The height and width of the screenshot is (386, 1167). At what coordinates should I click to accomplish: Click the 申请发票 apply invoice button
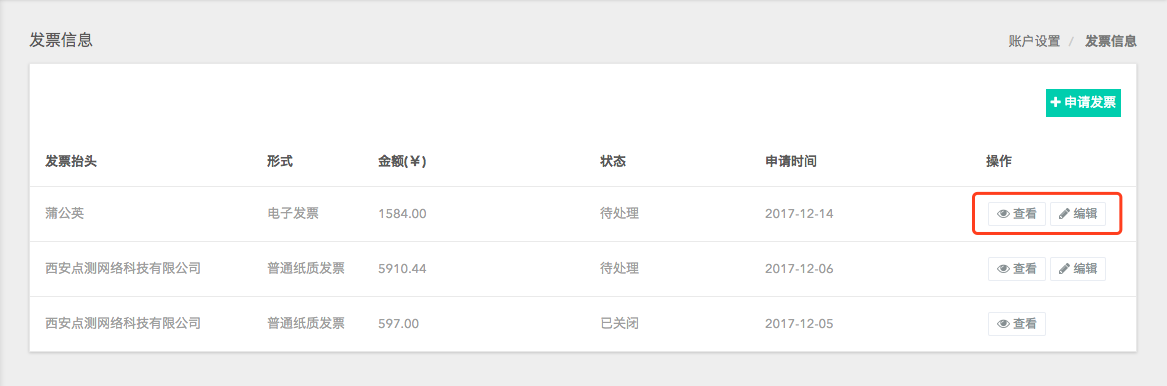tap(1083, 103)
